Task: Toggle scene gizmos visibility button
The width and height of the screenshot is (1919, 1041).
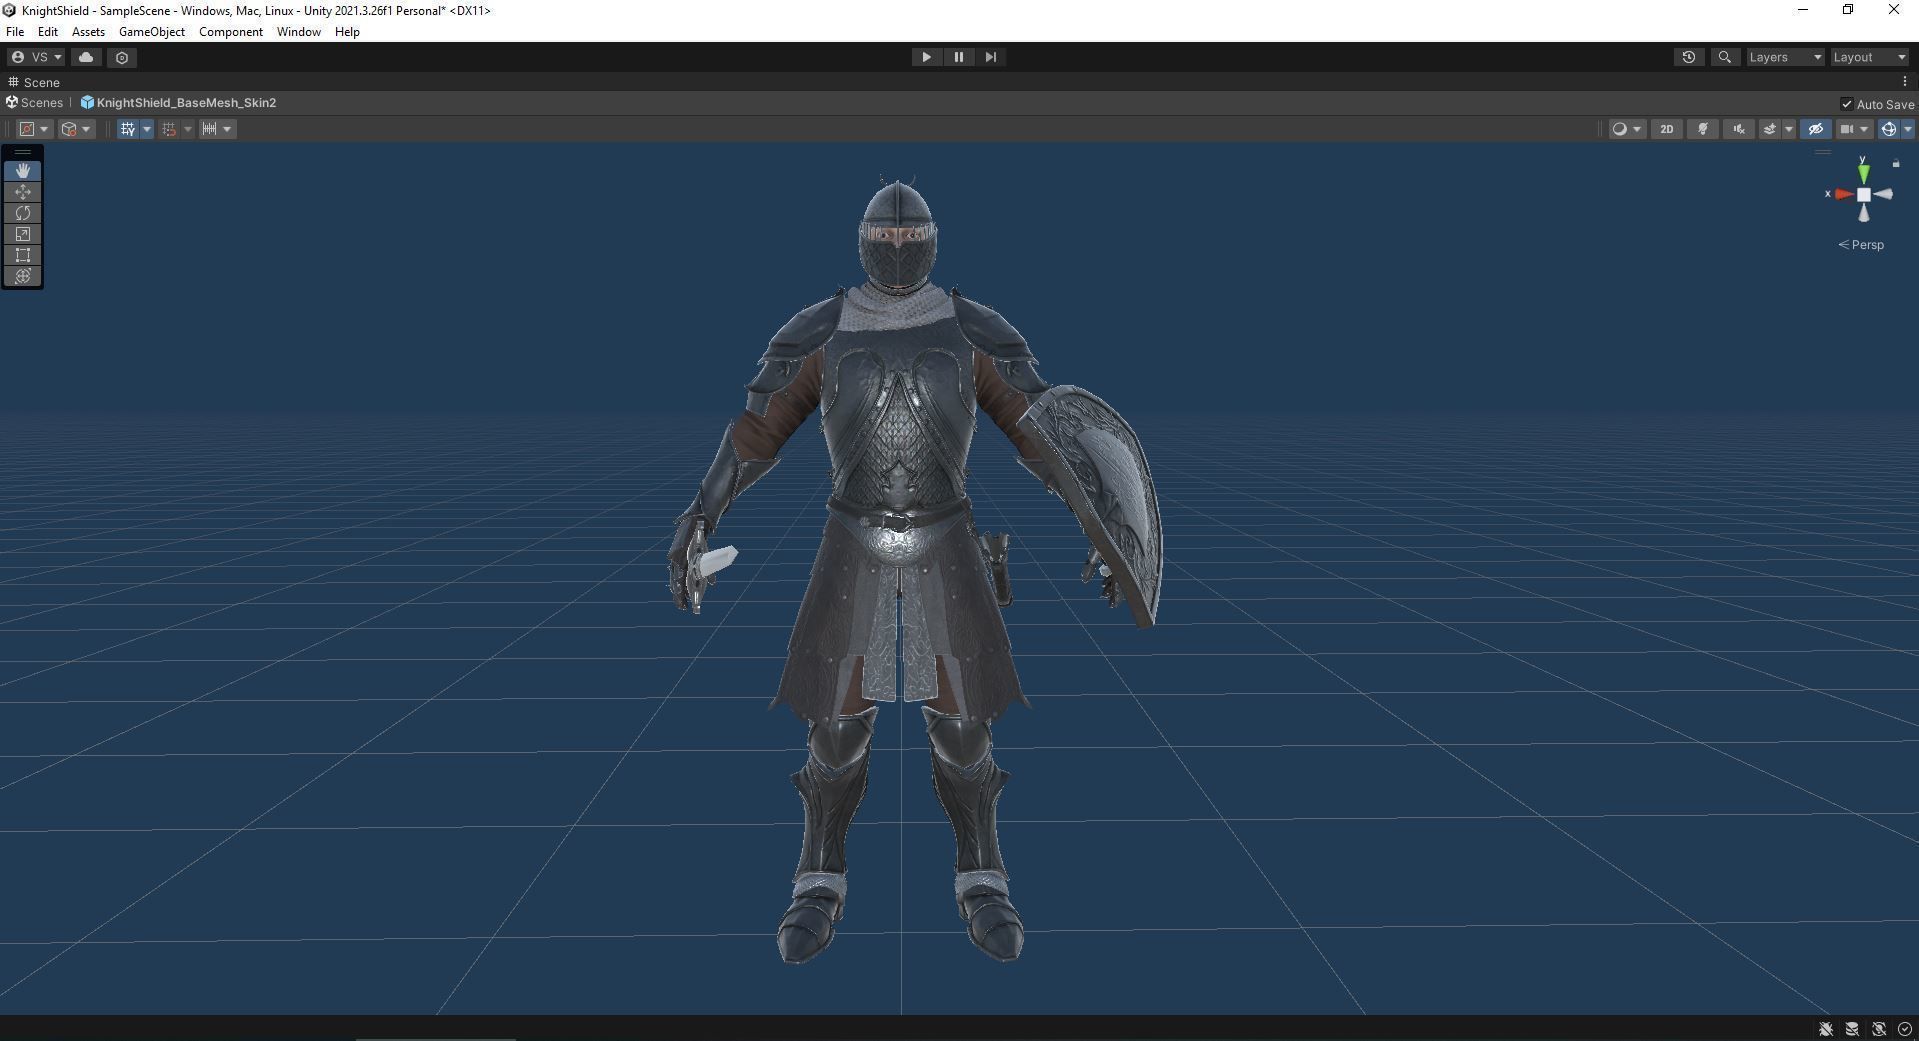Action: (1889, 129)
